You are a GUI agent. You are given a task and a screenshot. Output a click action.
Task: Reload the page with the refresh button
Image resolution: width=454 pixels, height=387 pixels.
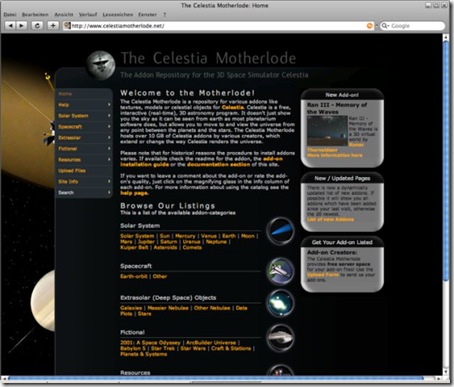(x=37, y=26)
